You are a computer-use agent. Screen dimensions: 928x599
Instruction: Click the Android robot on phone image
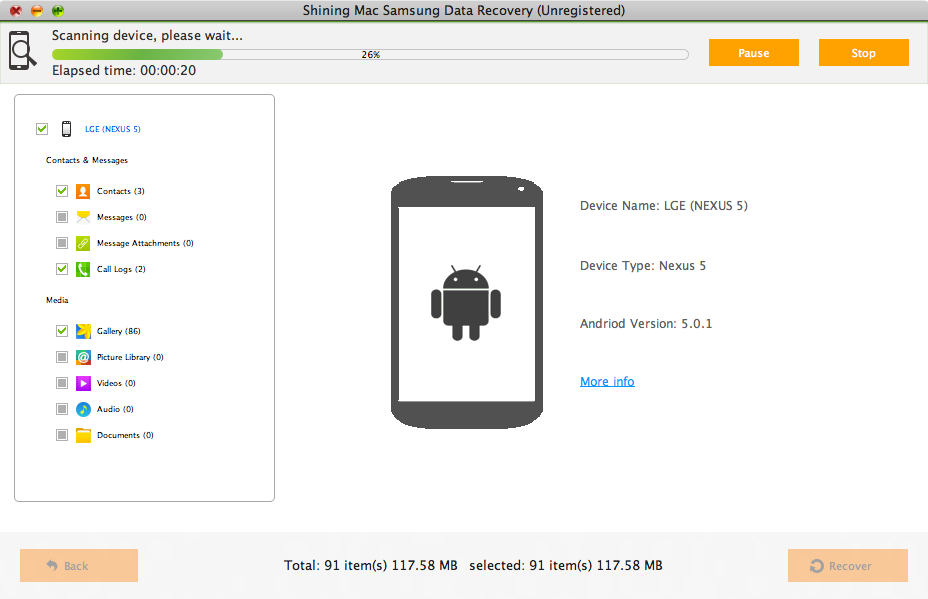coord(466,303)
